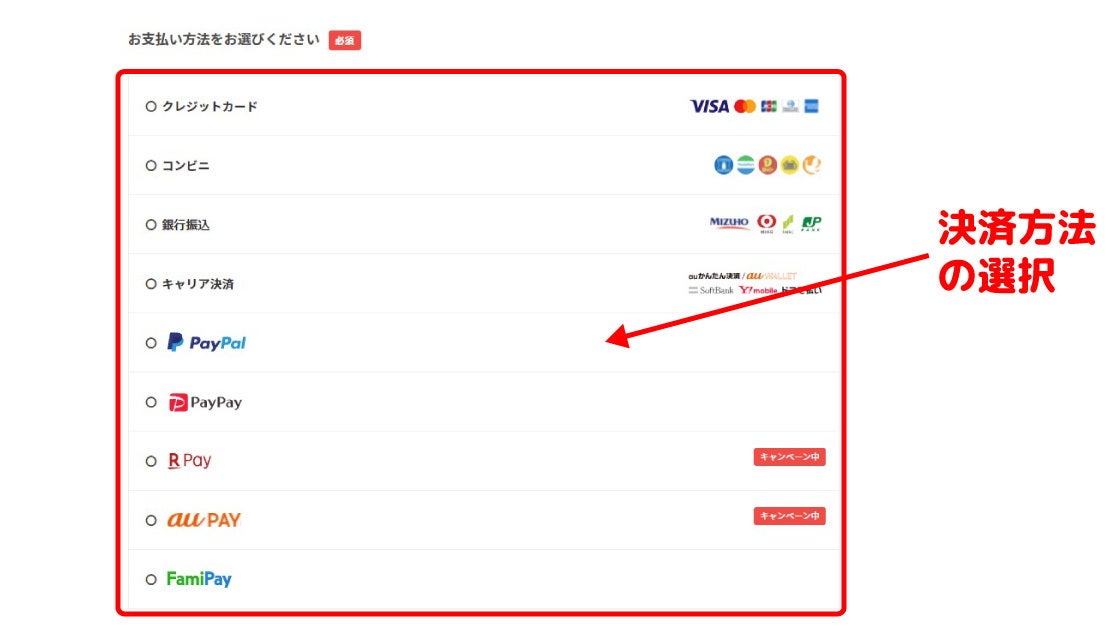The image size is (1110, 635).
Task: Select the FamiPay payment option
Action: pyautogui.click(x=151, y=579)
